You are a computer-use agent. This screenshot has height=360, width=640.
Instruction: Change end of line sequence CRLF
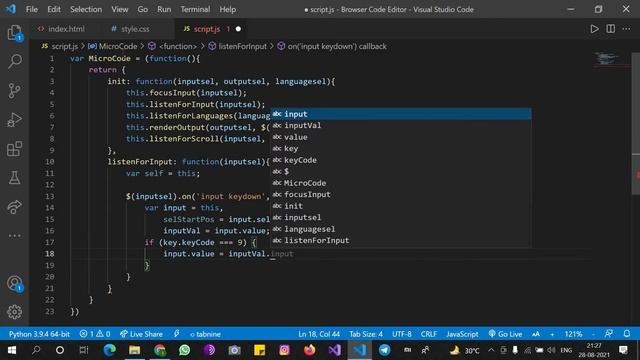point(429,334)
